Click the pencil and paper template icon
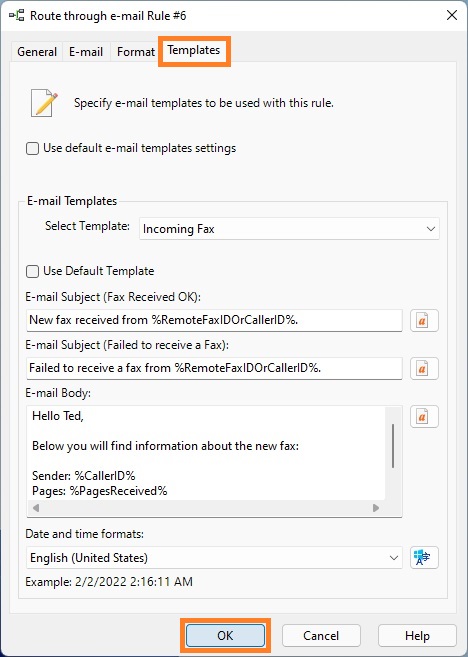This screenshot has width=468, height=657. click(x=44, y=103)
